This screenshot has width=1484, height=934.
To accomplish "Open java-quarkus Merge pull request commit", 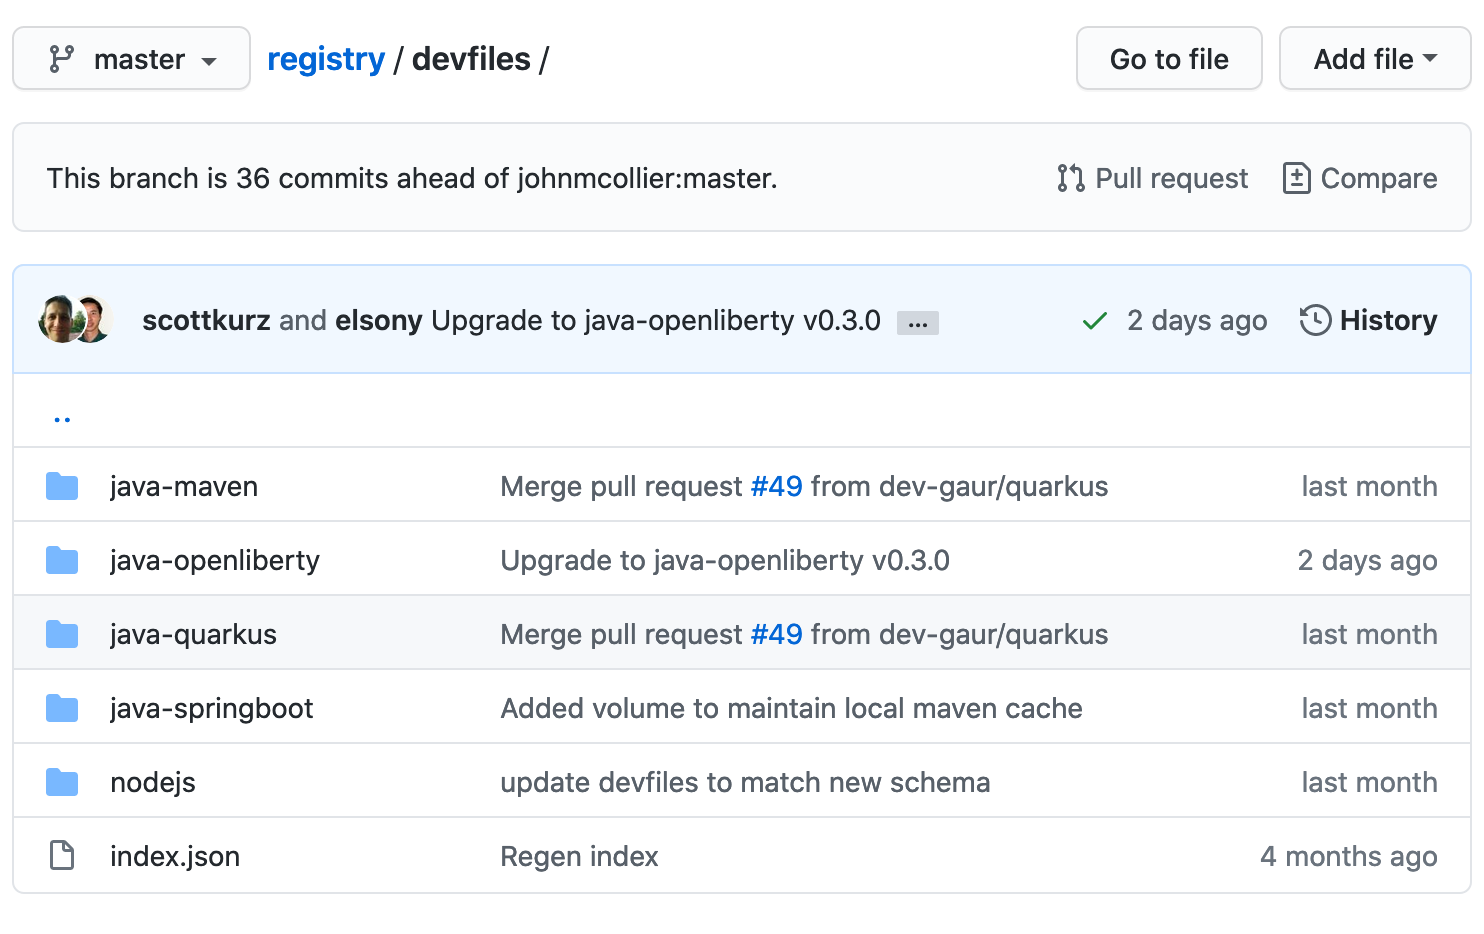I will point(804,634).
